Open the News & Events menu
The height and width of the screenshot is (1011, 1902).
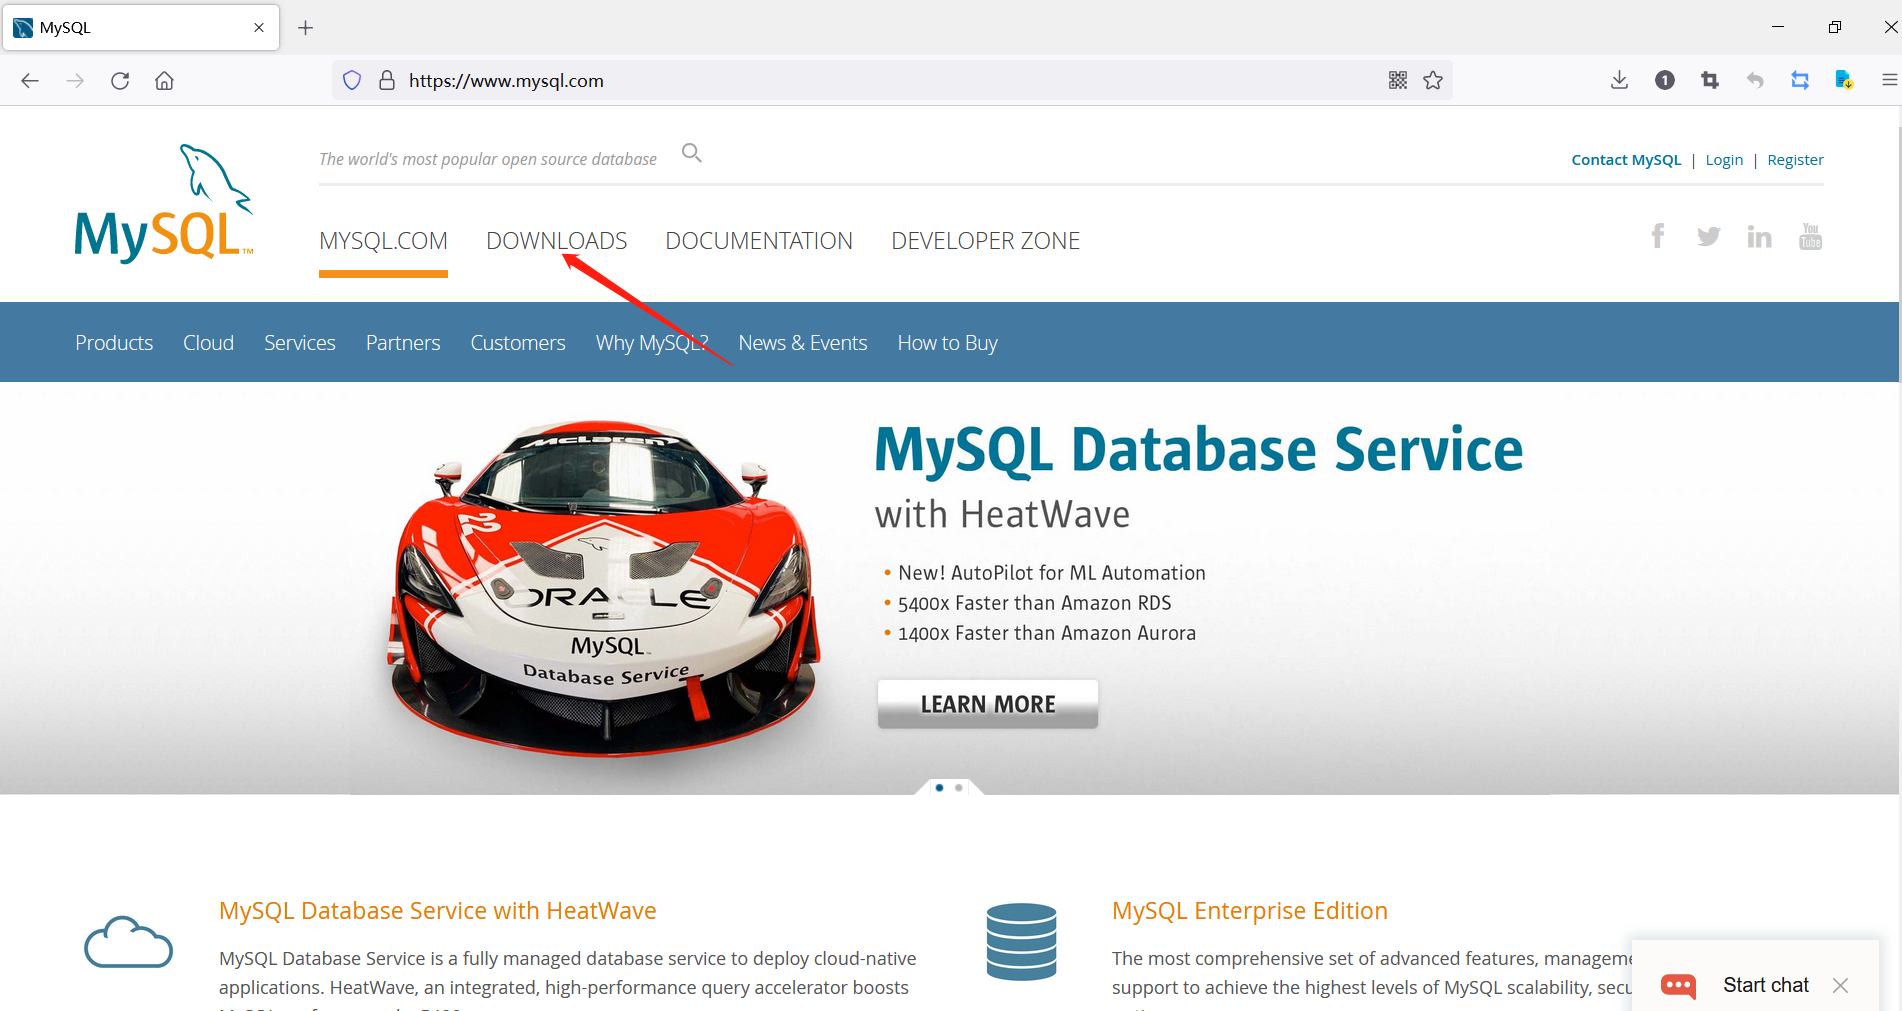803,343
